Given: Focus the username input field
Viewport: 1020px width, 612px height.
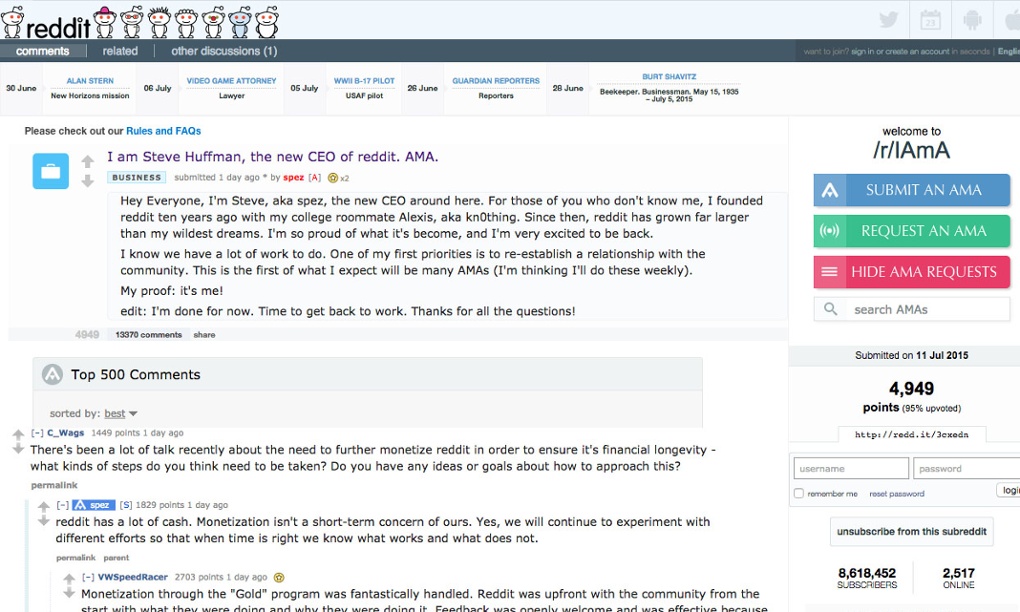Looking at the screenshot, I should (851, 468).
